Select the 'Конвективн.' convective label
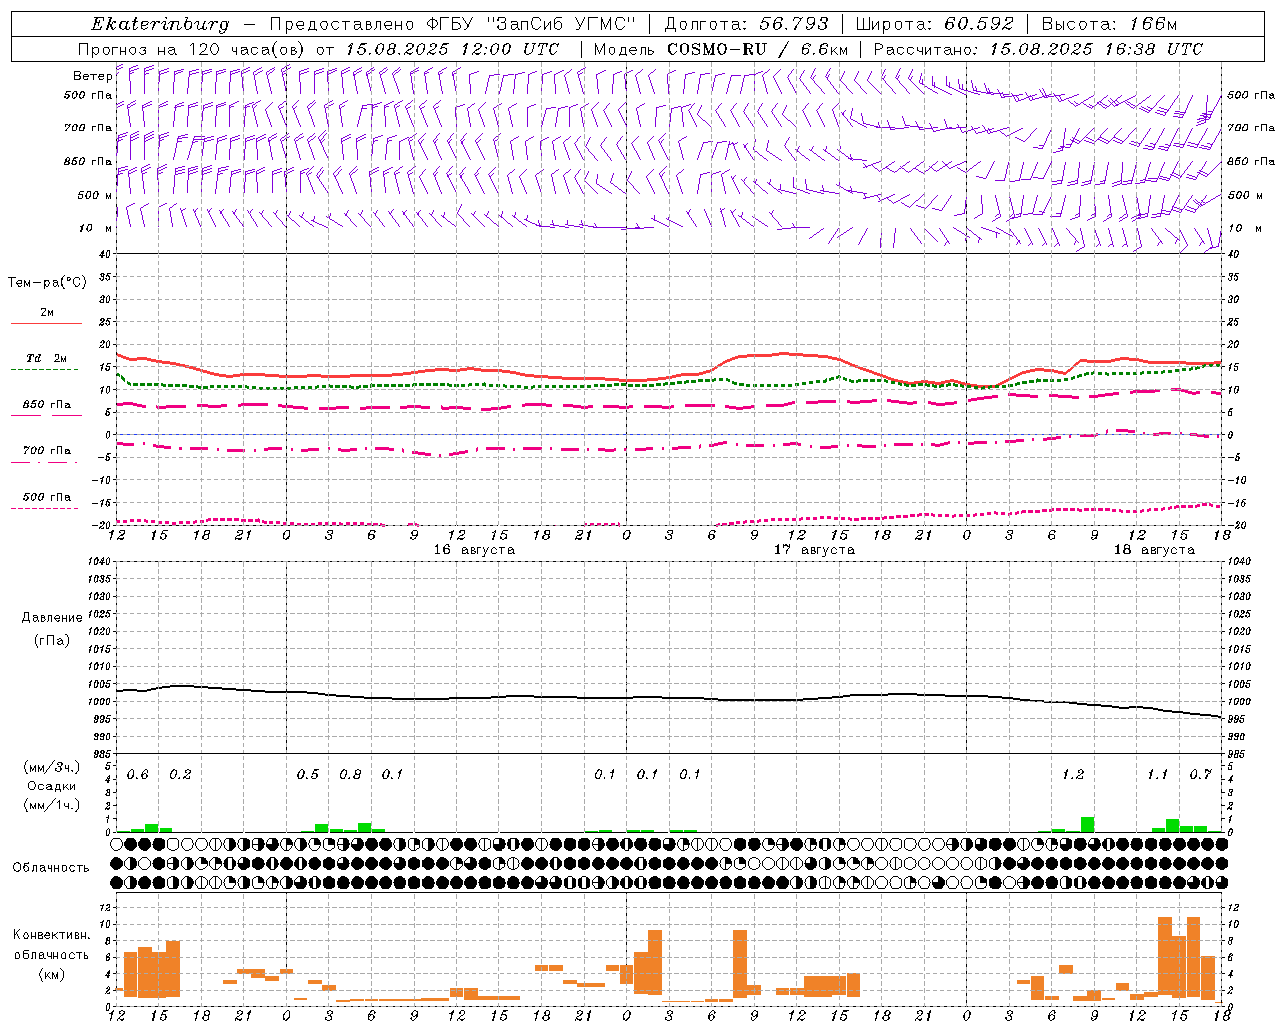 click(x=52, y=935)
